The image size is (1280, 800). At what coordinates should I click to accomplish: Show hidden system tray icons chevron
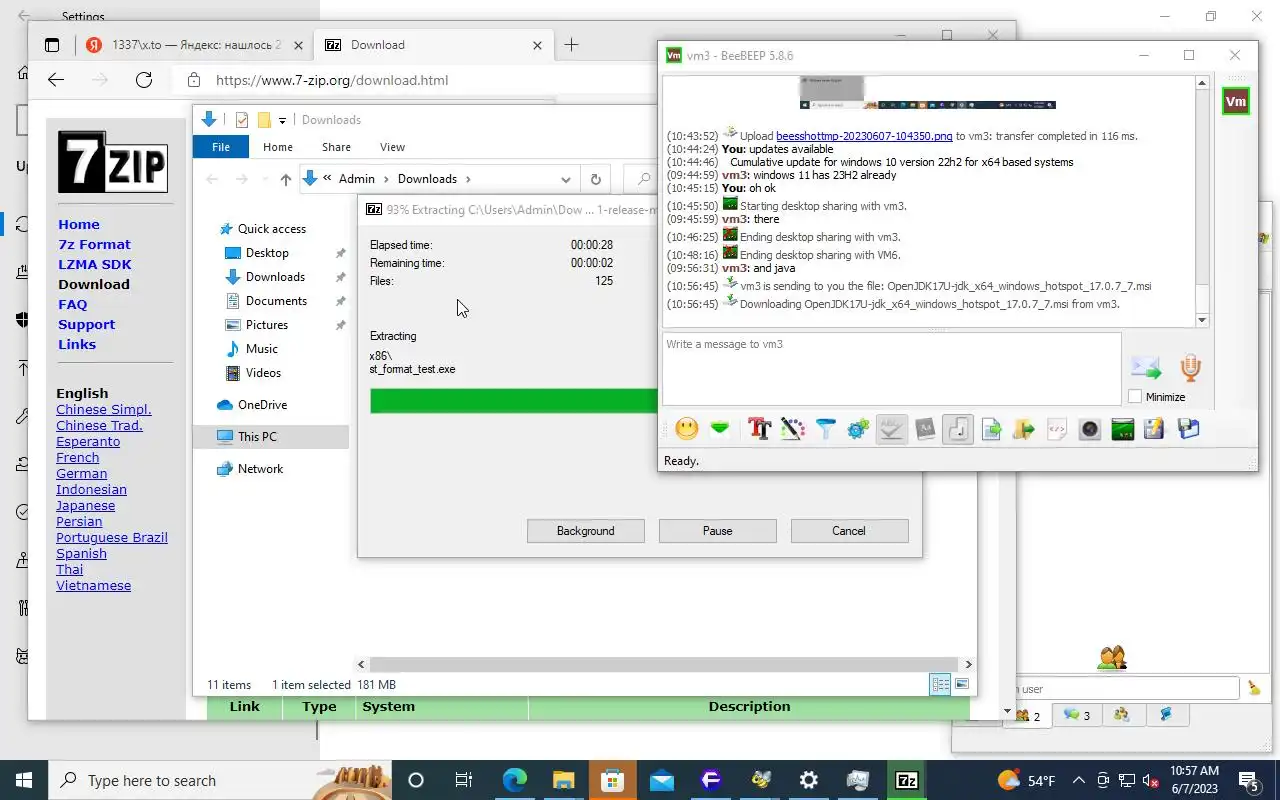[1078, 780]
